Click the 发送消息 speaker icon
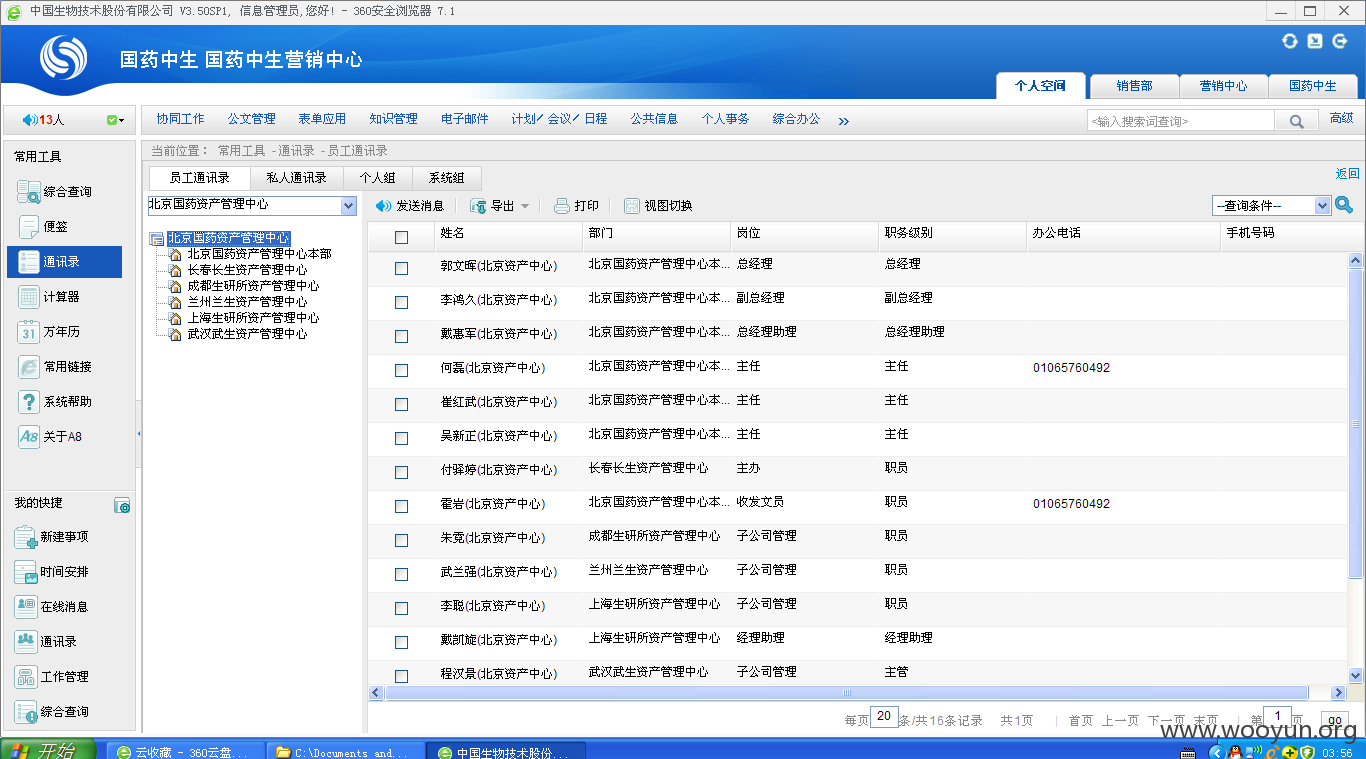Image resolution: width=1366 pixels, height=759 pixels. 383,206
